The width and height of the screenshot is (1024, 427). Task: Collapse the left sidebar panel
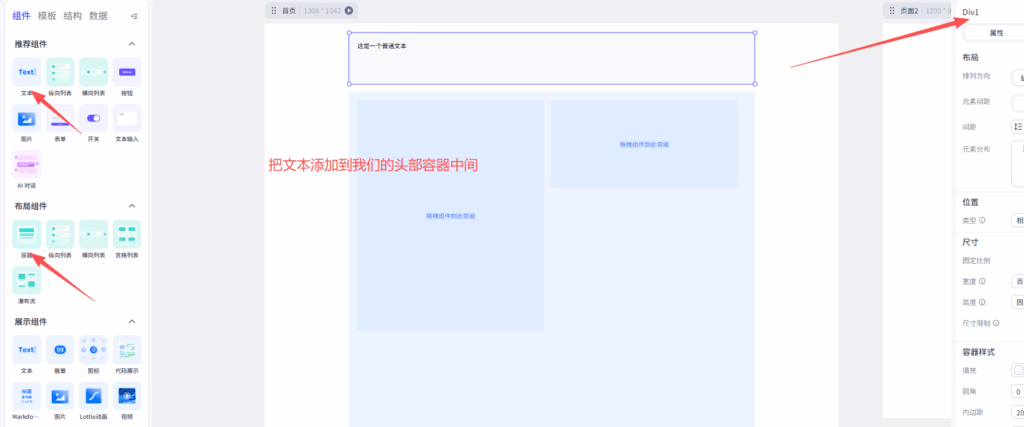pyautogui.click(x=135, y=17)
